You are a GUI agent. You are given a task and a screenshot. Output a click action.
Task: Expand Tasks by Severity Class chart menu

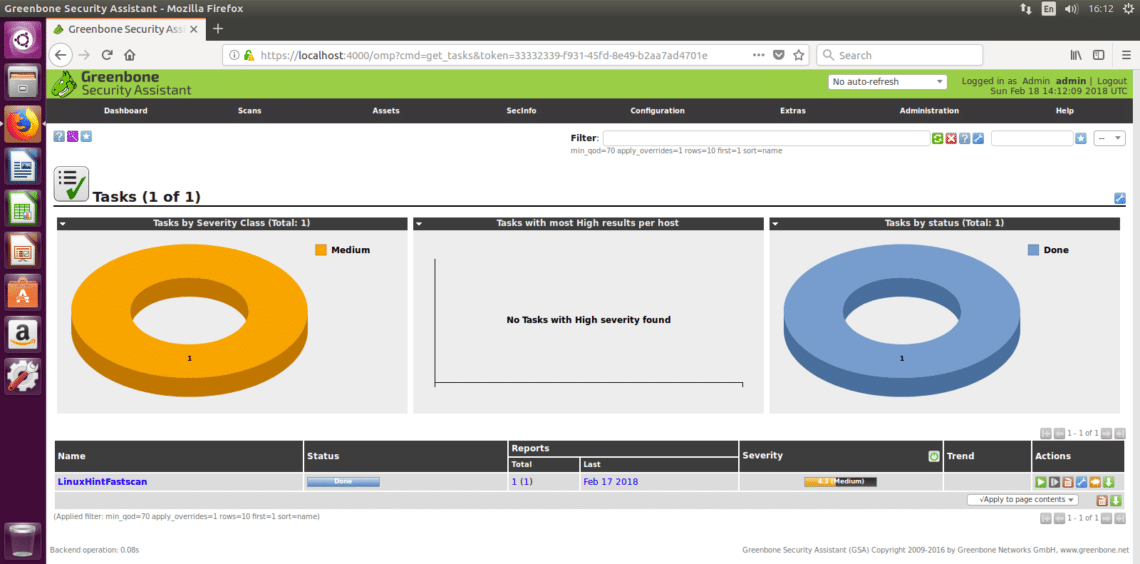pos(63,224)
